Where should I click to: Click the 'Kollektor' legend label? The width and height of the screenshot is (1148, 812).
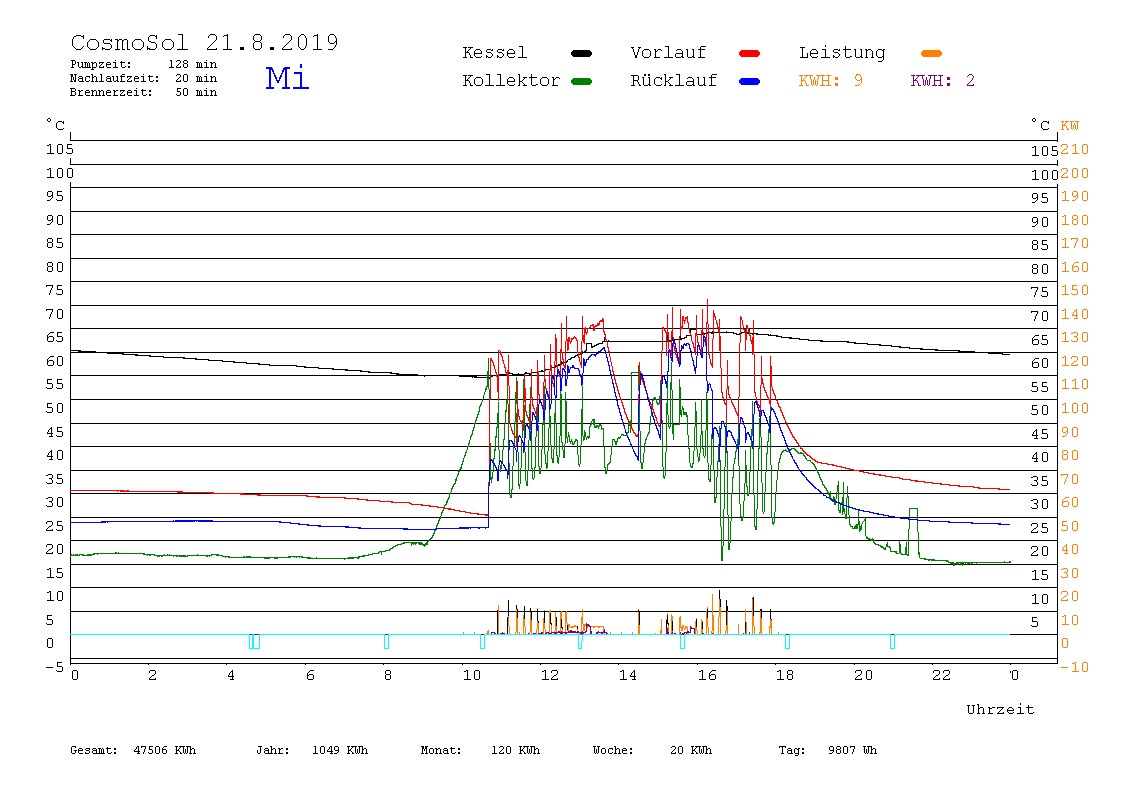click(x=511, y=81)
